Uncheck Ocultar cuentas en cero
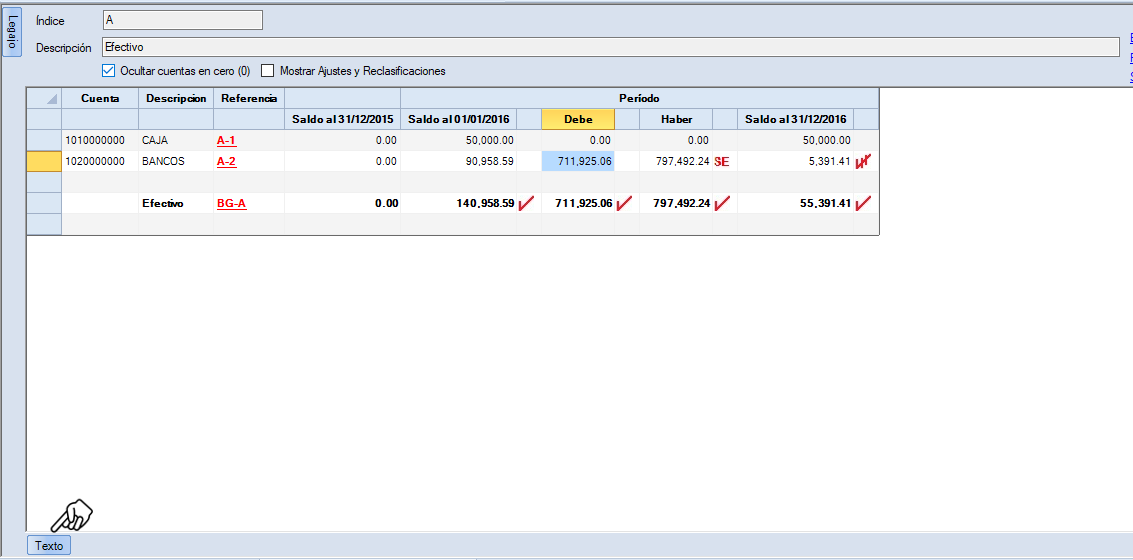The width and height of the screenshot is (1133, 560). pos(109,71)
